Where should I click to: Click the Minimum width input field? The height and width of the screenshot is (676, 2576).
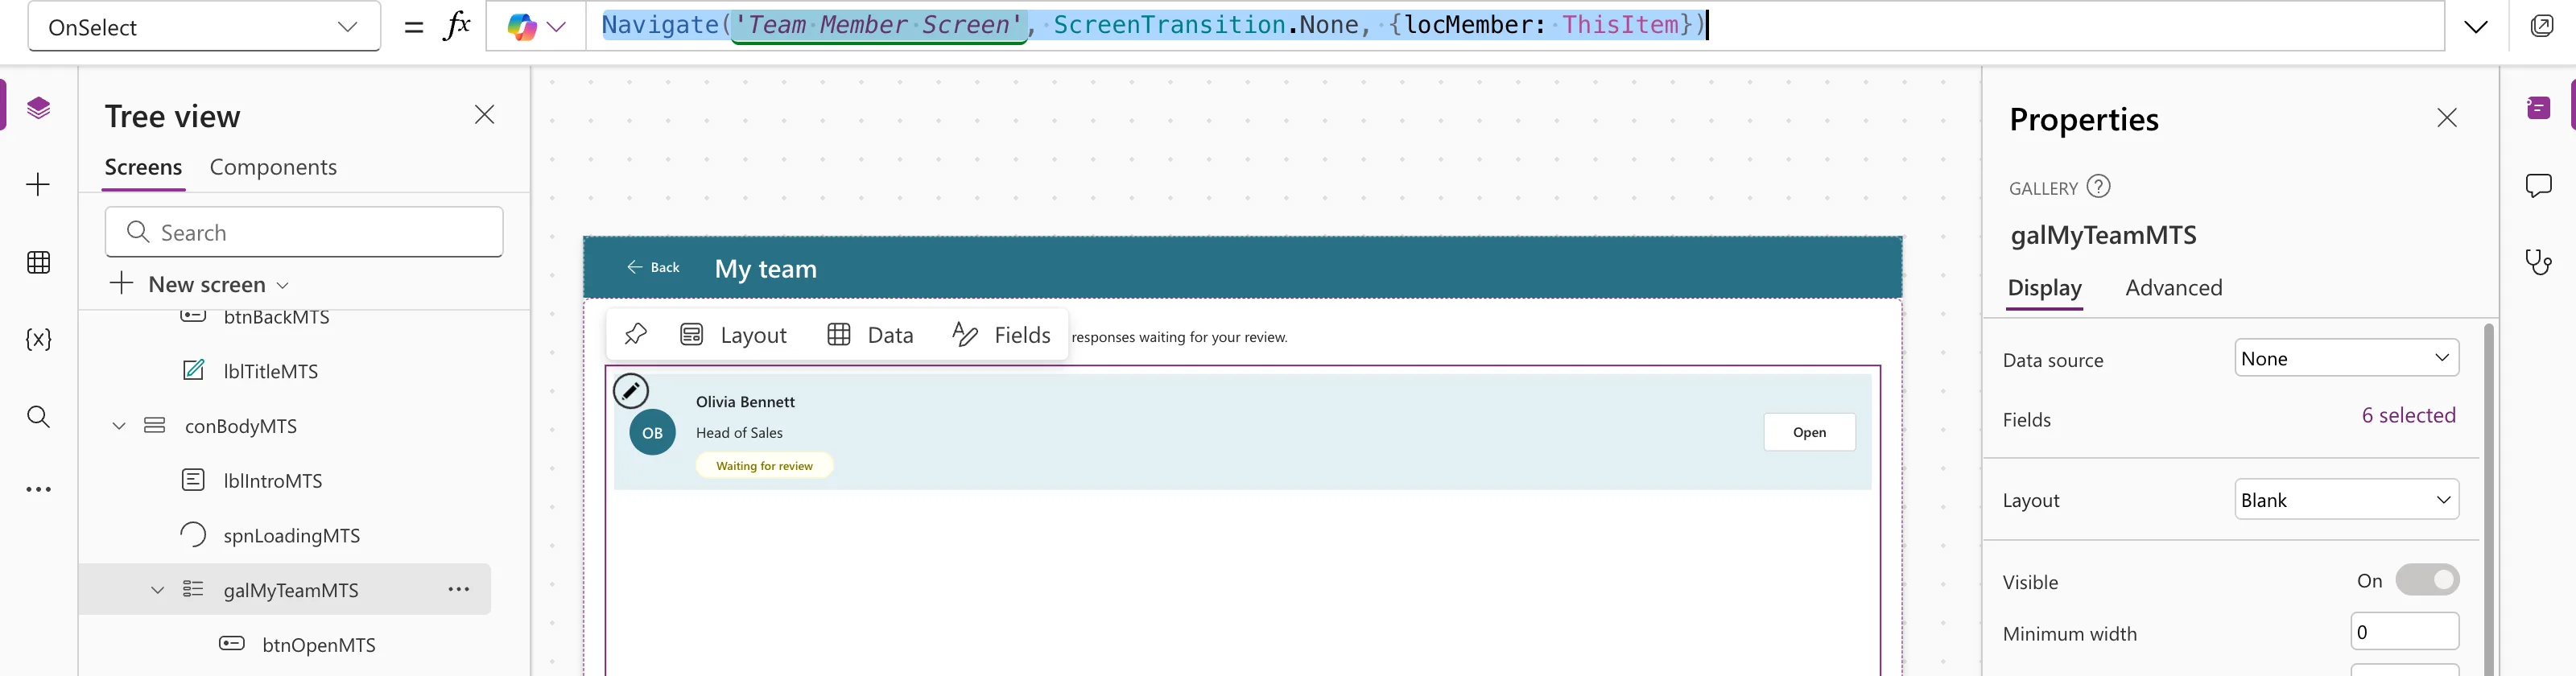click(2404, 632)
